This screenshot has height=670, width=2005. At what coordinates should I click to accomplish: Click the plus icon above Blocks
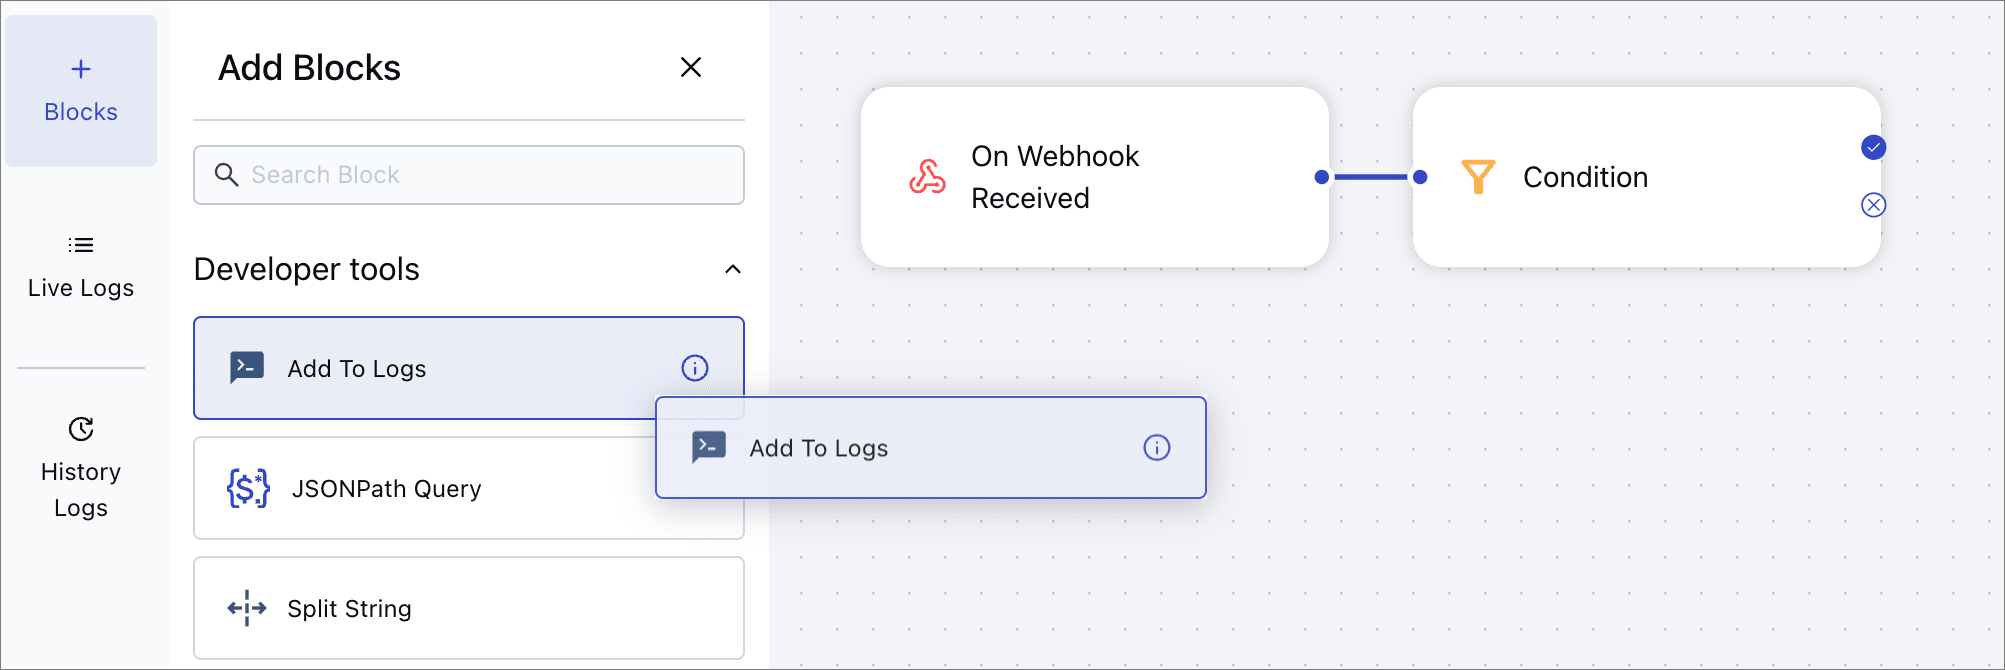click(x=81, y=69)
